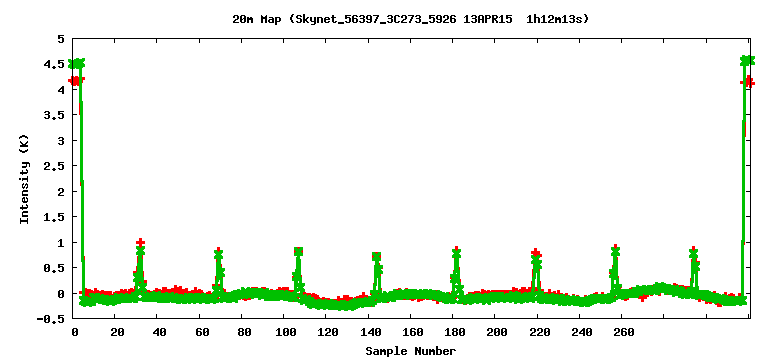Click the y-axis tick label 1
Image resolution: width=768 pixels, height=360 pixels.
61,242
